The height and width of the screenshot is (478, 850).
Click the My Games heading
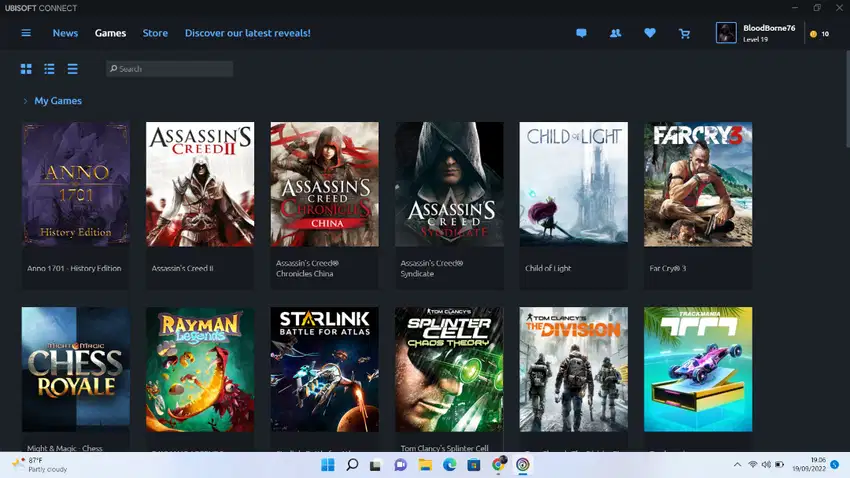coord(58,101)
